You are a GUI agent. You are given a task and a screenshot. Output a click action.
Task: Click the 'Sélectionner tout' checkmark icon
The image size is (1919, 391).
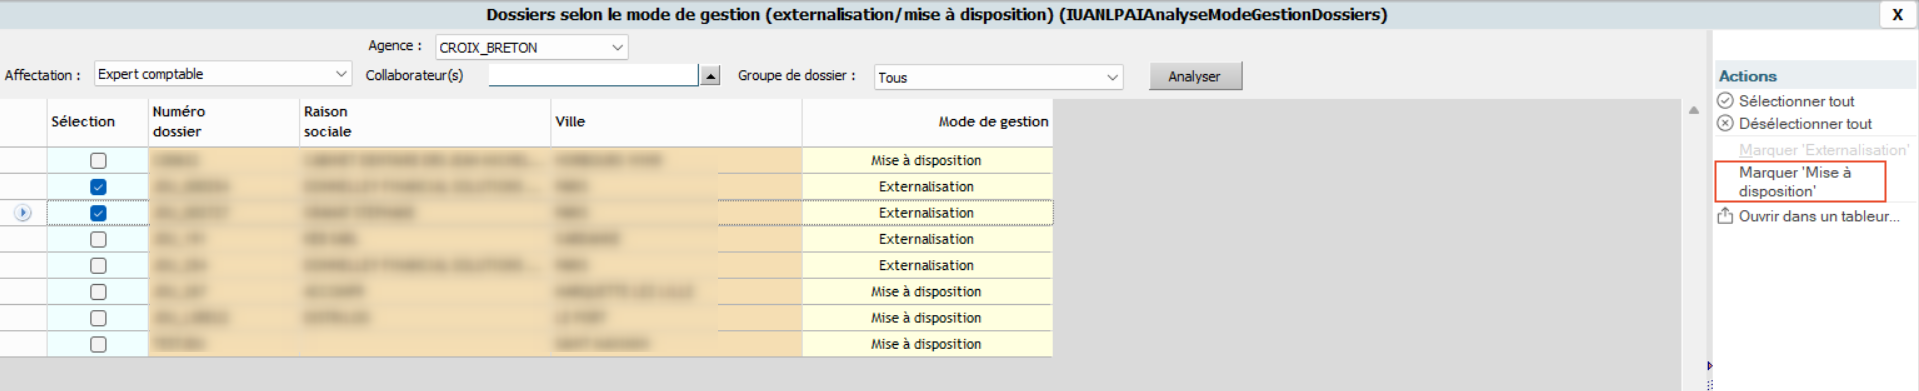1725,101
